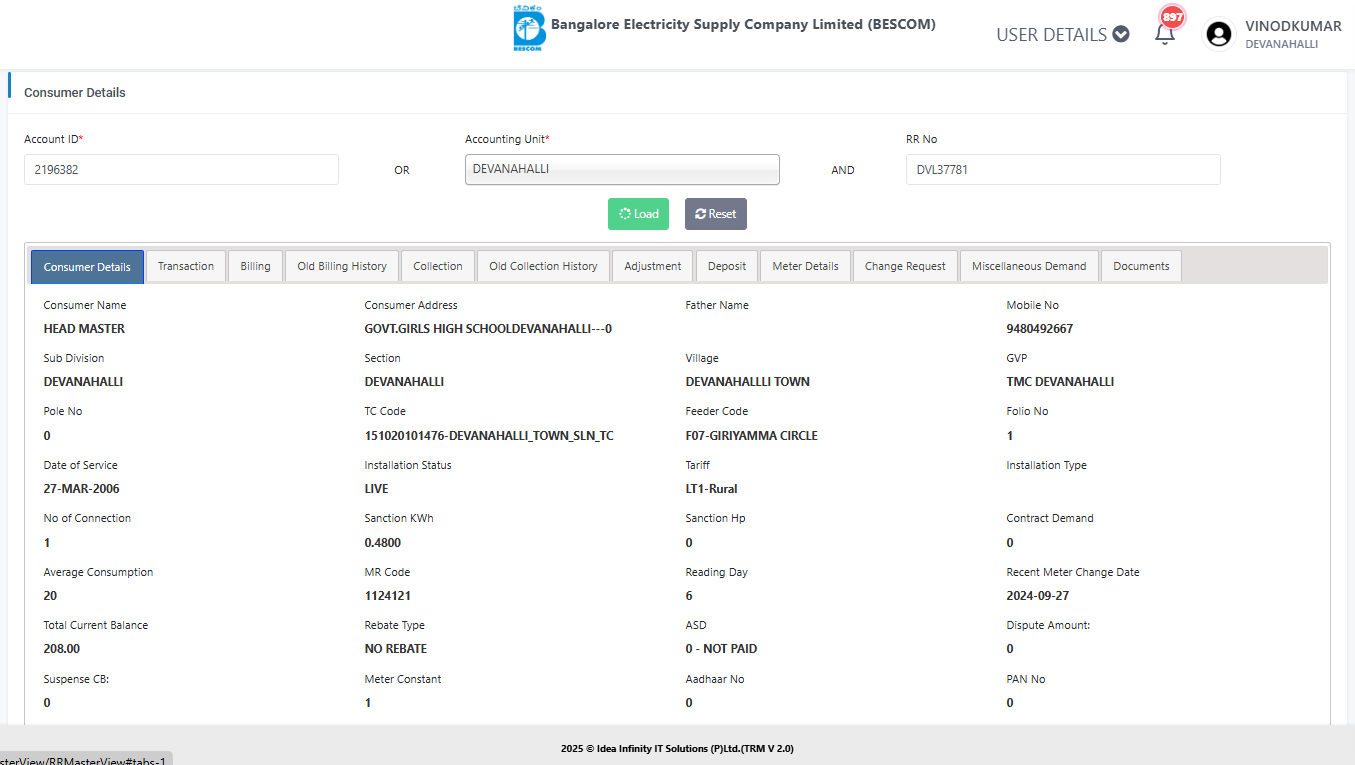
Task: Click the Account ID input field
Action: tap(181, 170)
